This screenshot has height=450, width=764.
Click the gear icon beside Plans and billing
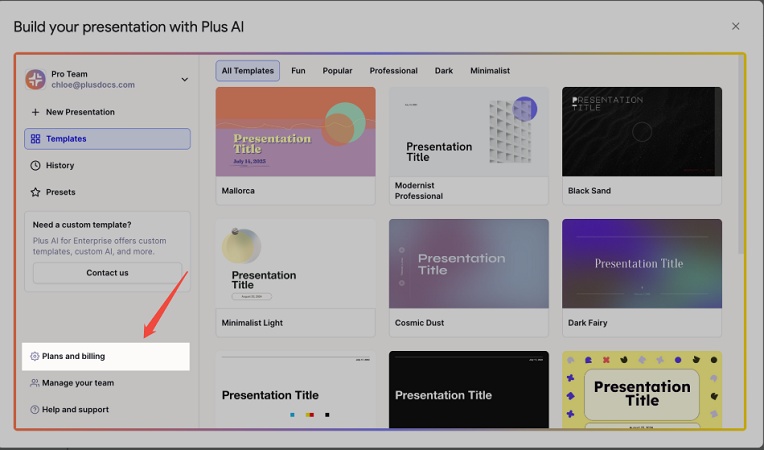point(34,356)
